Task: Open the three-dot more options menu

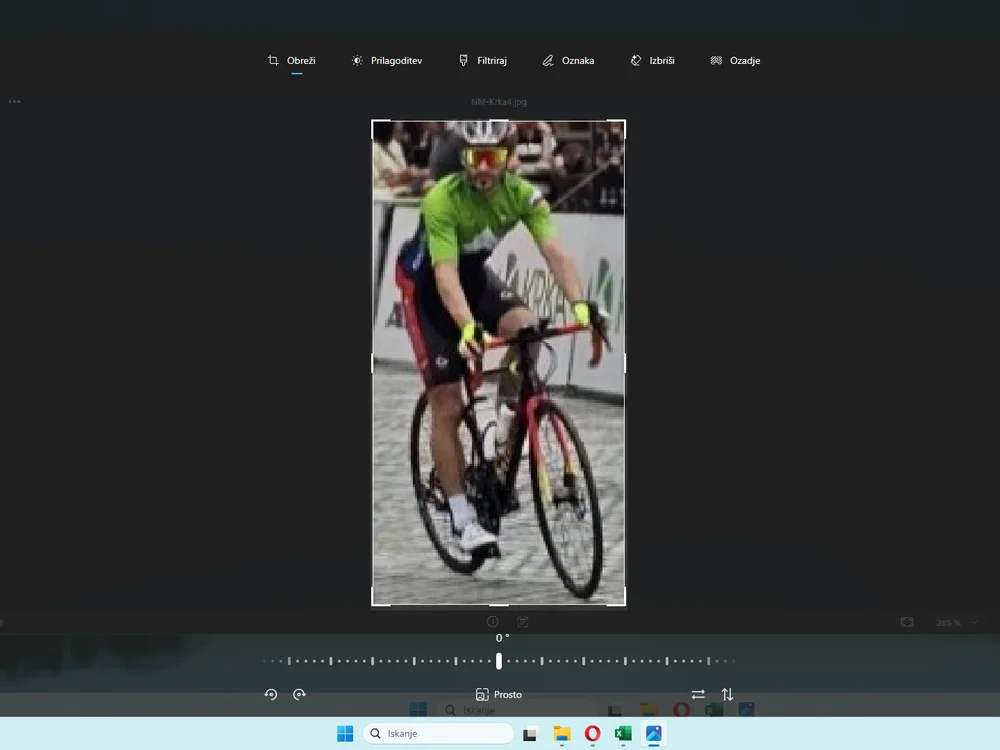Action: click(x=15, y=101)
